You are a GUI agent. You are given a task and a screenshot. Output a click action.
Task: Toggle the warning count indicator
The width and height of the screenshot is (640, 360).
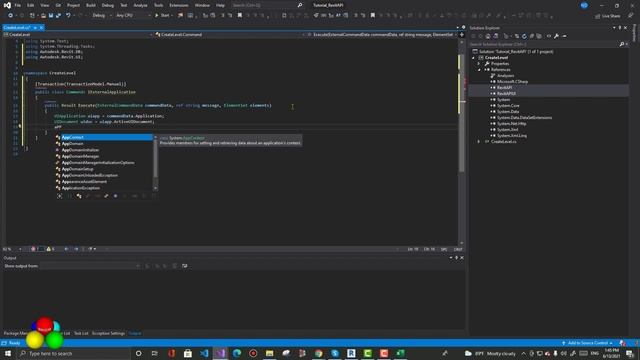click(x=51, y=249)
